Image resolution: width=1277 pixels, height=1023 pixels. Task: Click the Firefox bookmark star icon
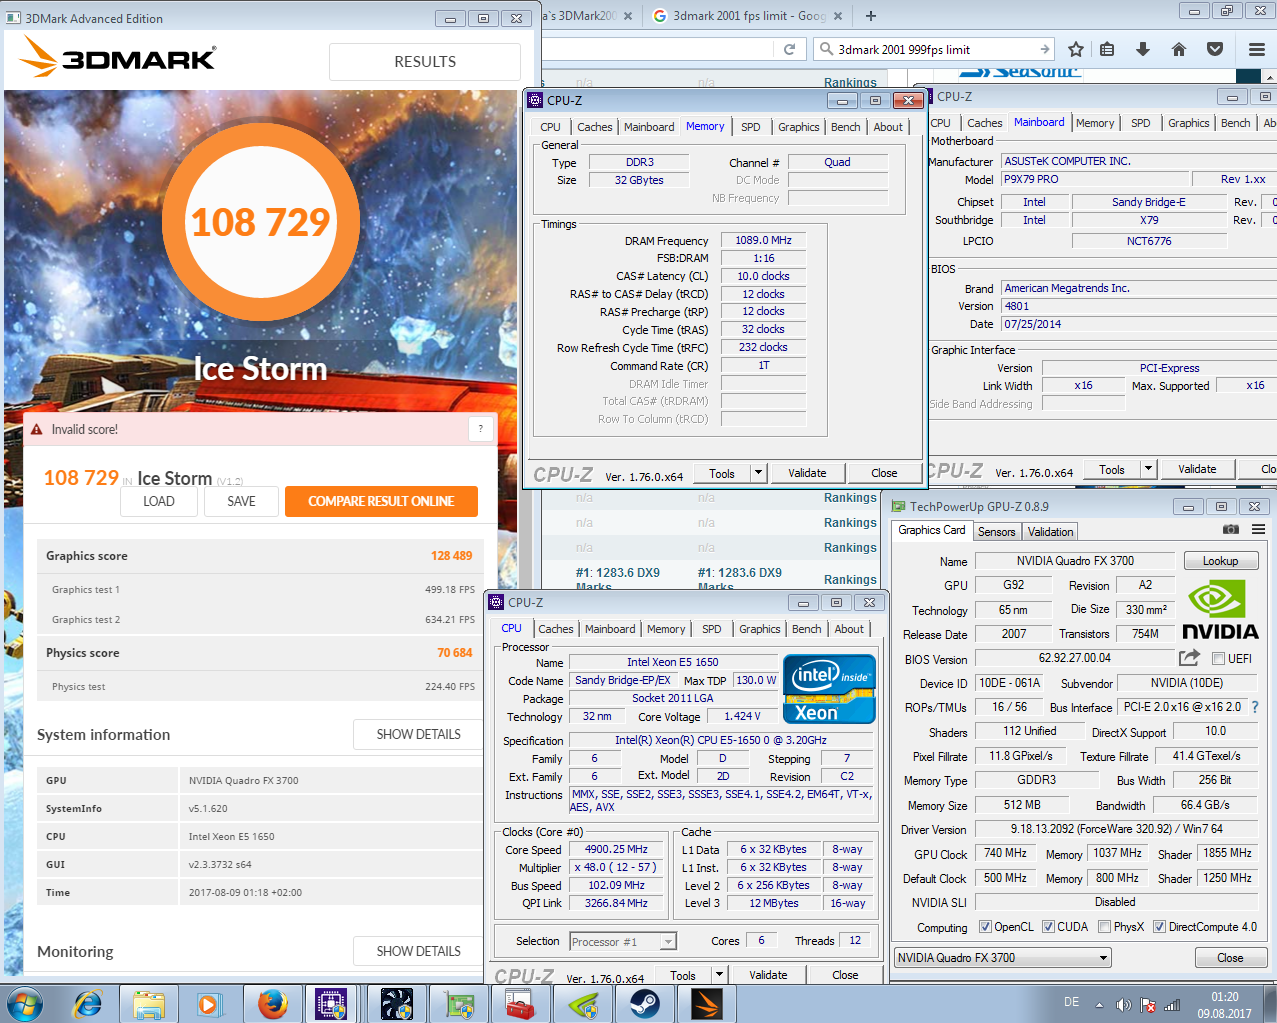[1076, 49]
